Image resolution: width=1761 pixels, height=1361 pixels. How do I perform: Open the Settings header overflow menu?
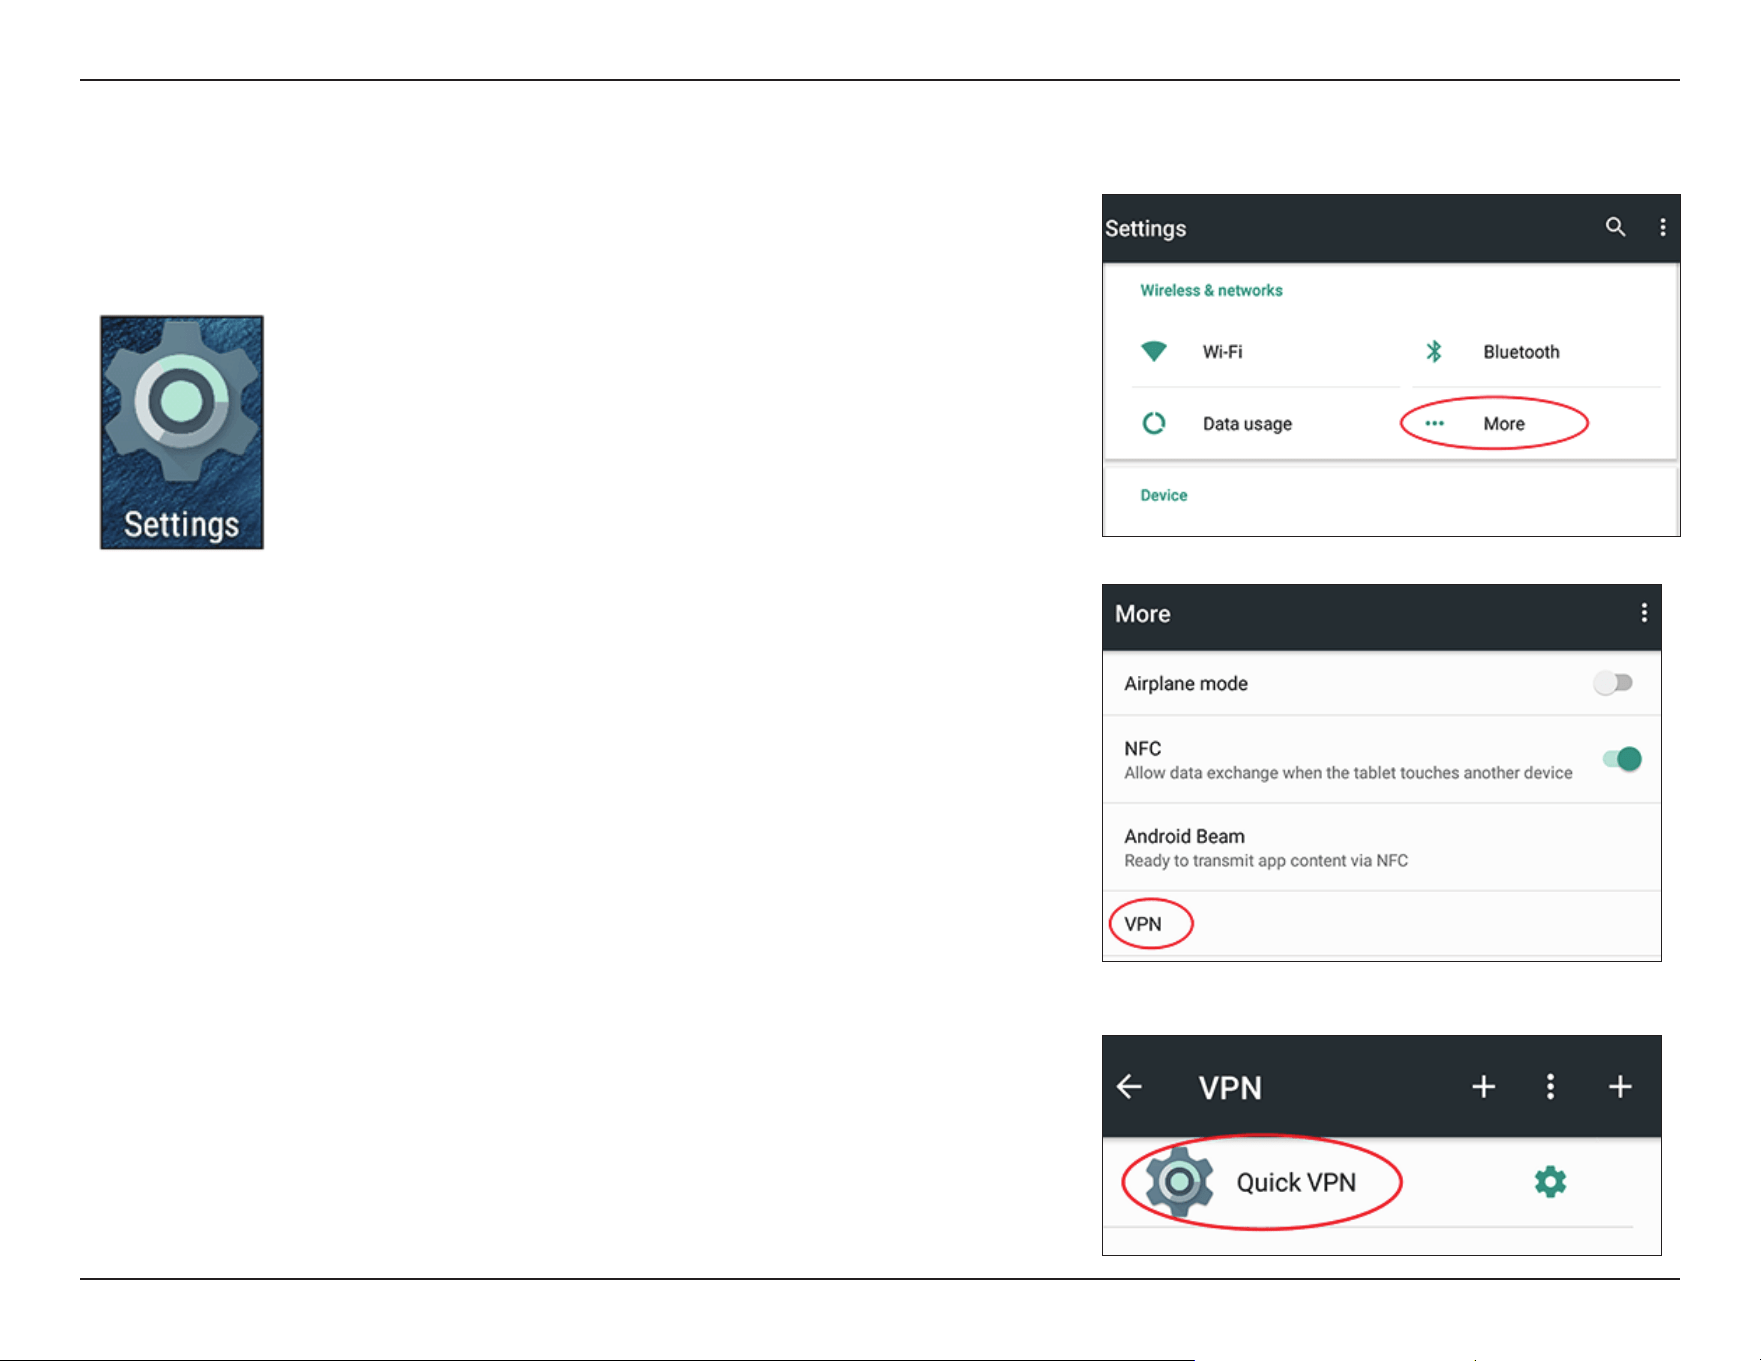coord(1663,228)
